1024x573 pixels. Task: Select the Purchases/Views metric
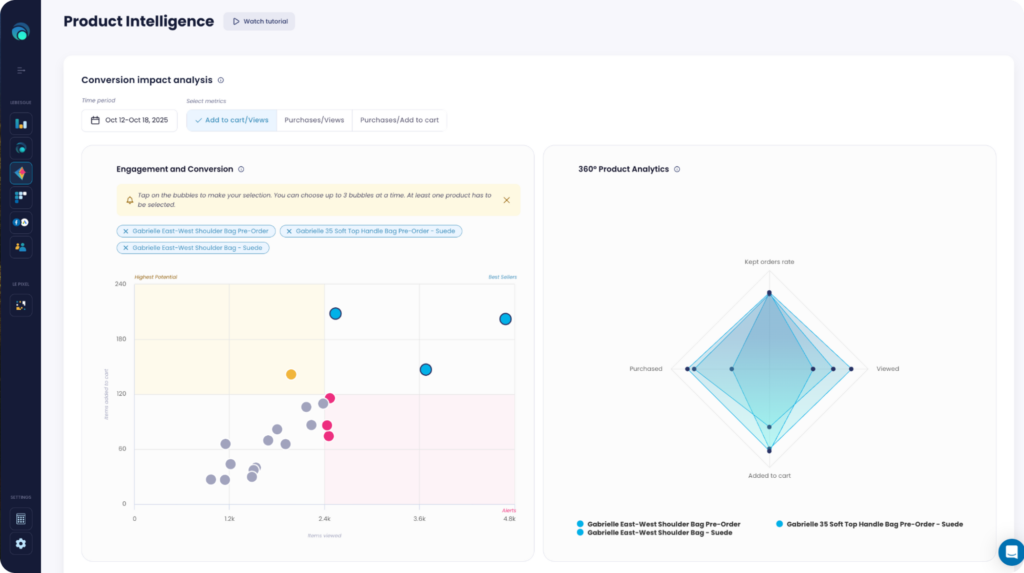coord(314,120)
